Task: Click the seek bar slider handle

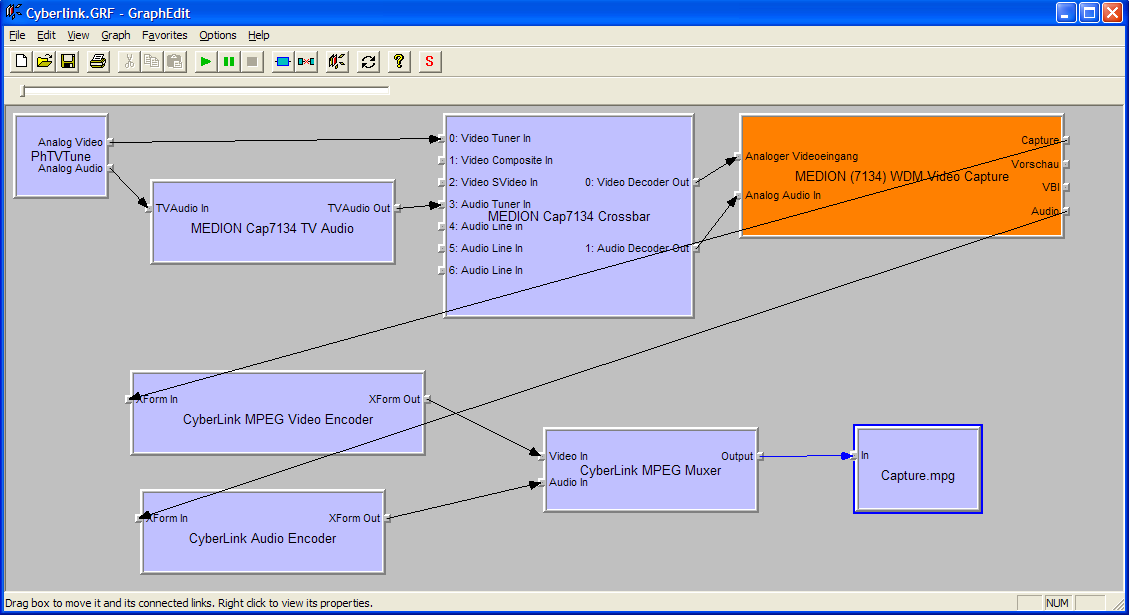Action: pyautogui.click(x=24, y=92)
